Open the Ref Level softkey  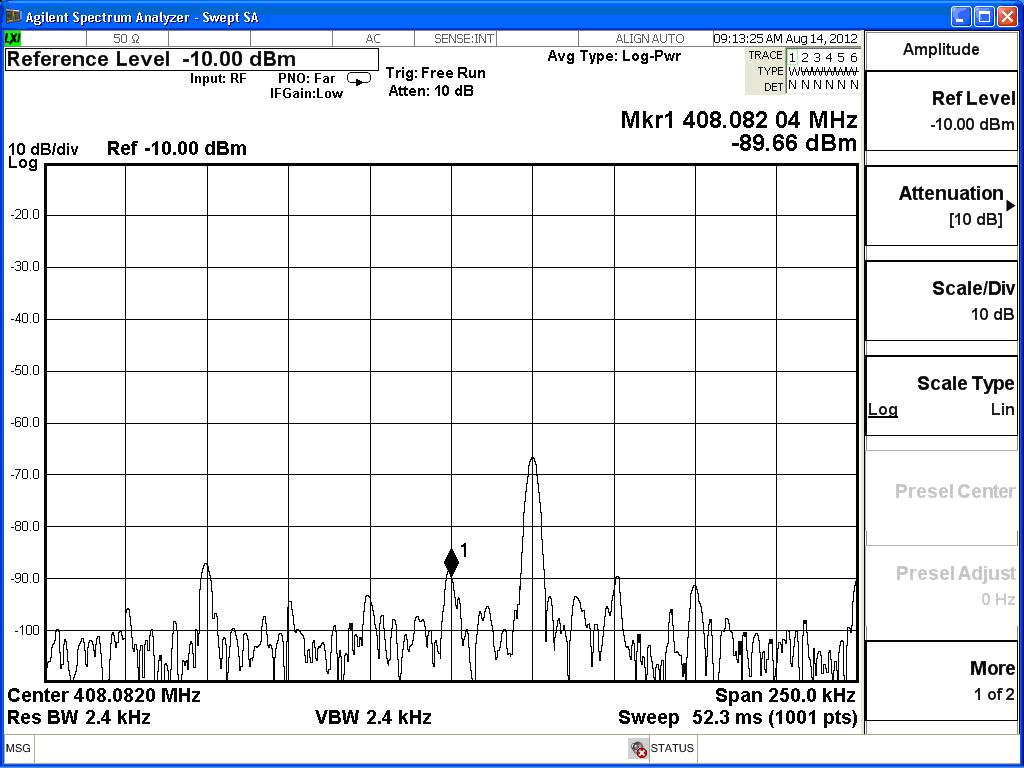point(941,111)
